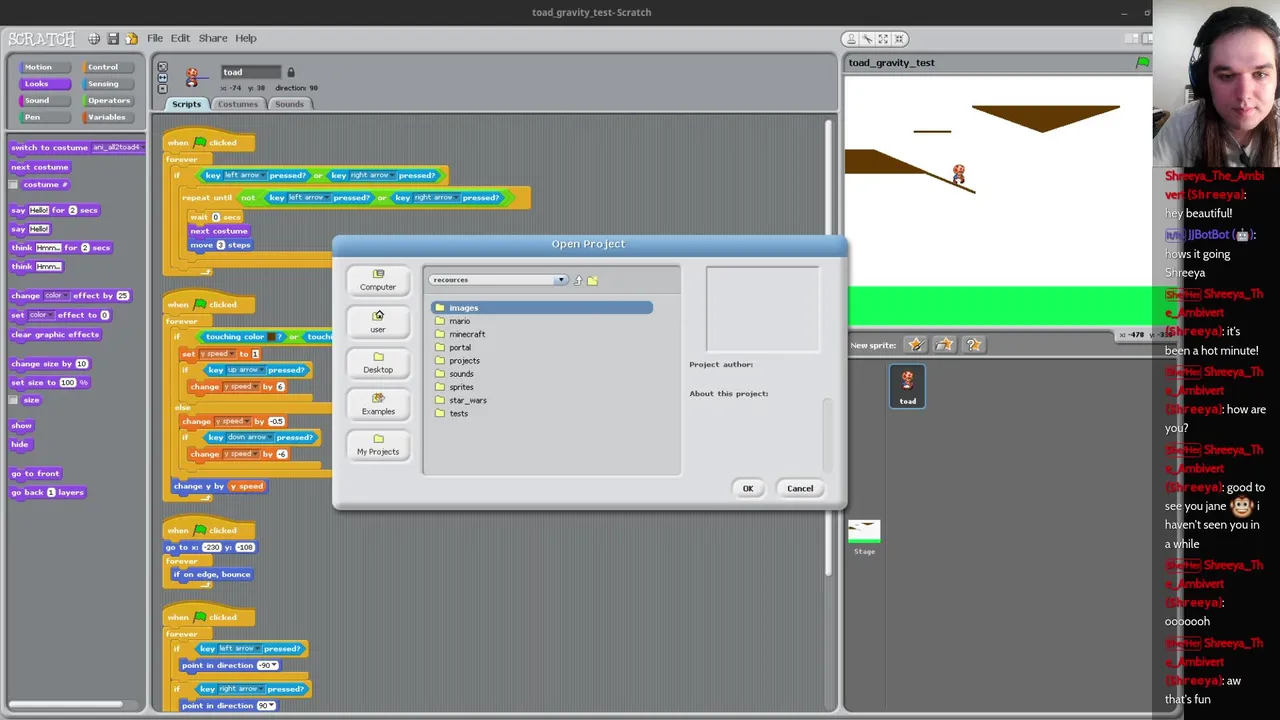The width and height of the screenshot is (1280, 720).
Task: Set rotation style to left-right flip only
Action: 162,78
